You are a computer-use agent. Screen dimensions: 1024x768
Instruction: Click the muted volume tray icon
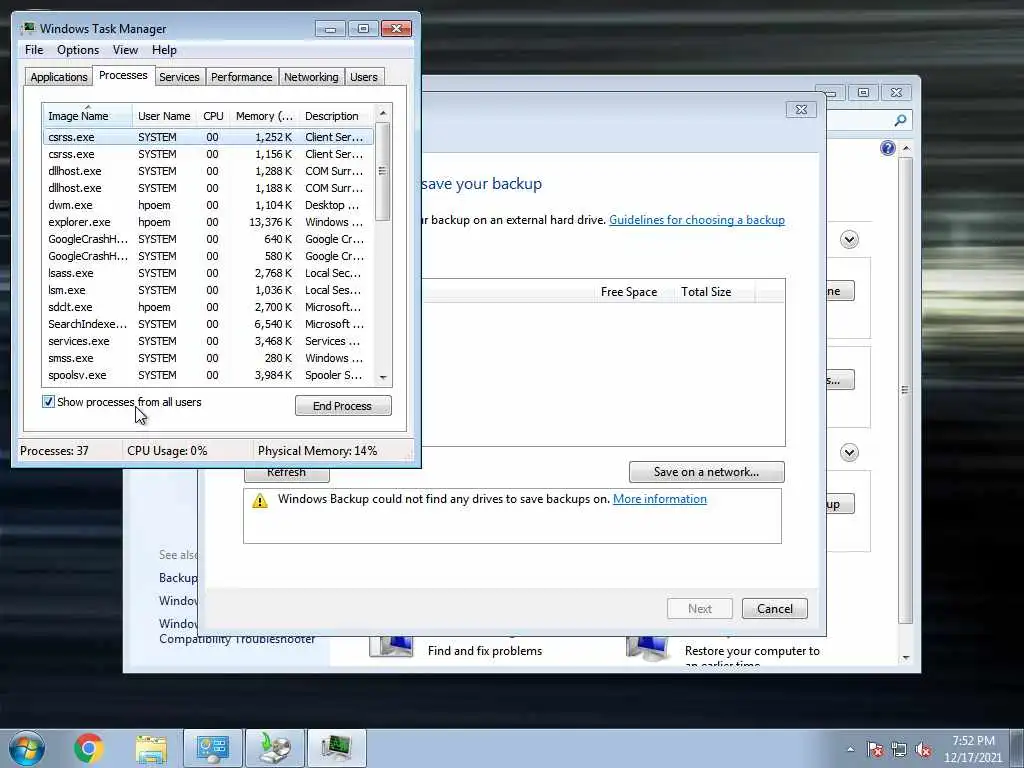(x=923, y=749)
